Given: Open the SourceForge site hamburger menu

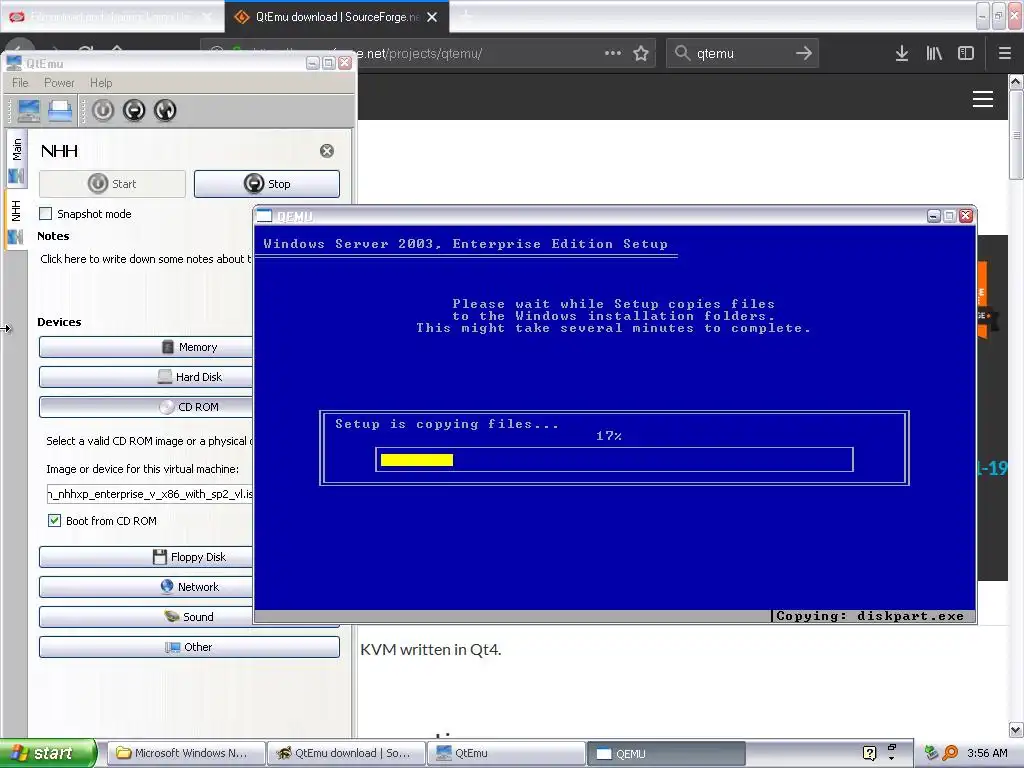Looking at the screenshot, I should pyautogui.click(x=983, y=99).
